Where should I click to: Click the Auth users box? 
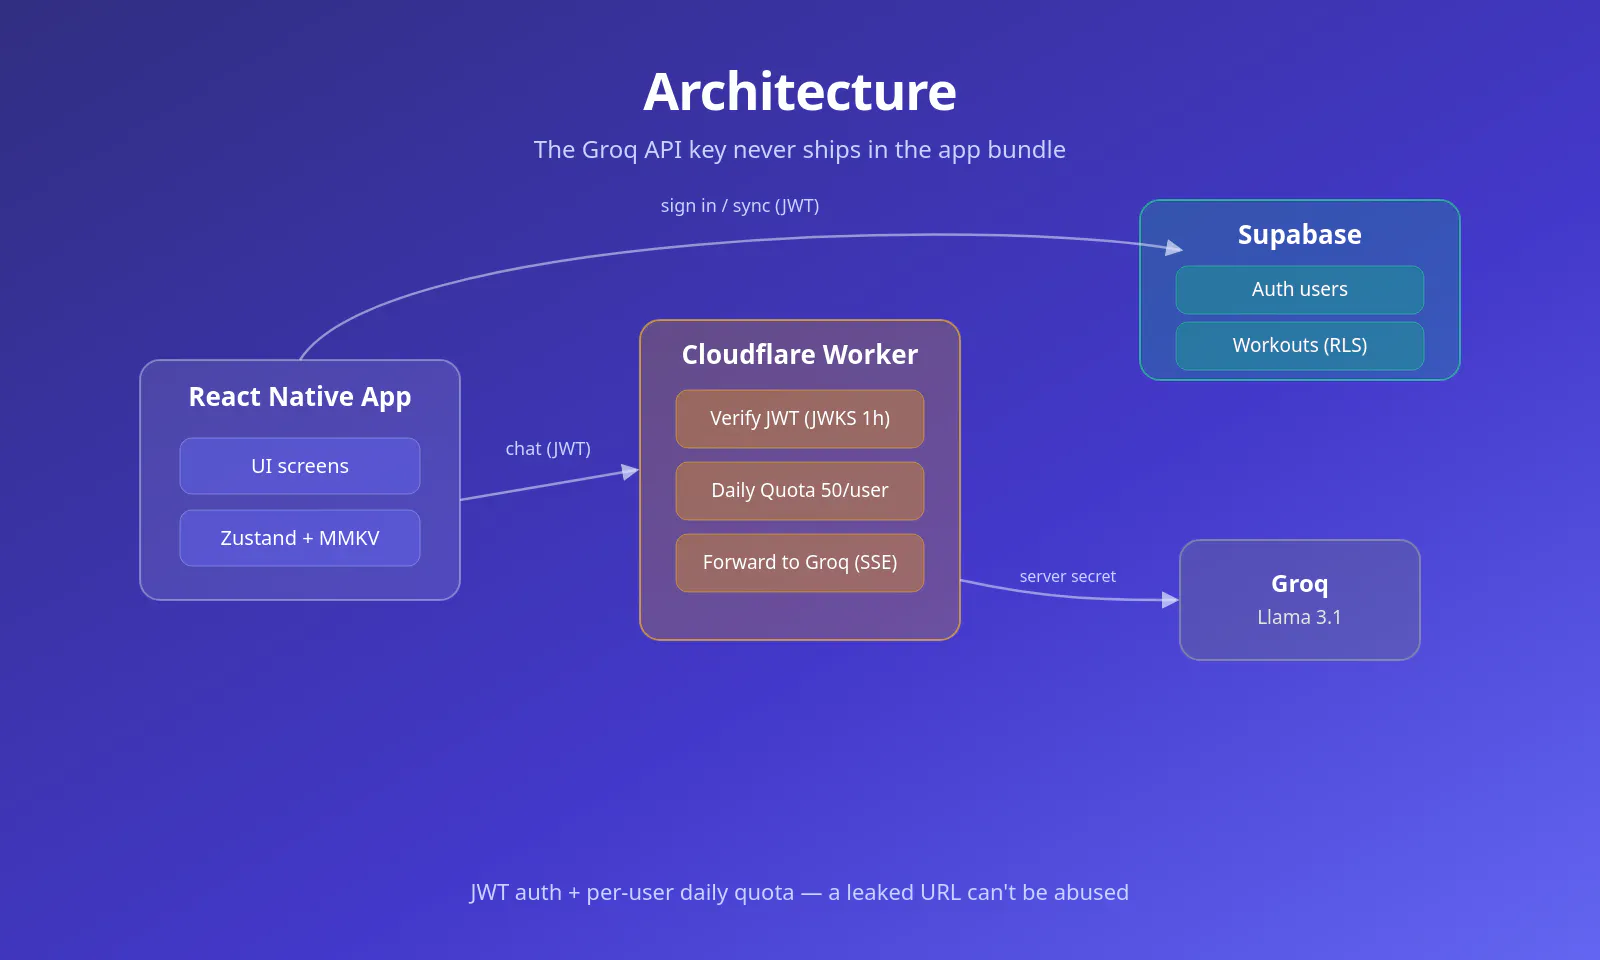click(1300, 290)
